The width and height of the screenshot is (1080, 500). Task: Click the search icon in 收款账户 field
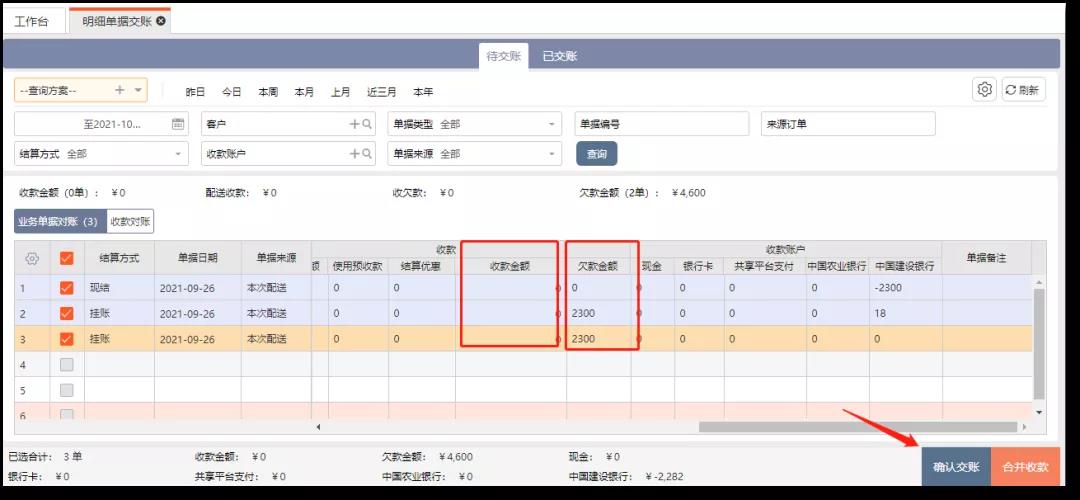(366, 154)
